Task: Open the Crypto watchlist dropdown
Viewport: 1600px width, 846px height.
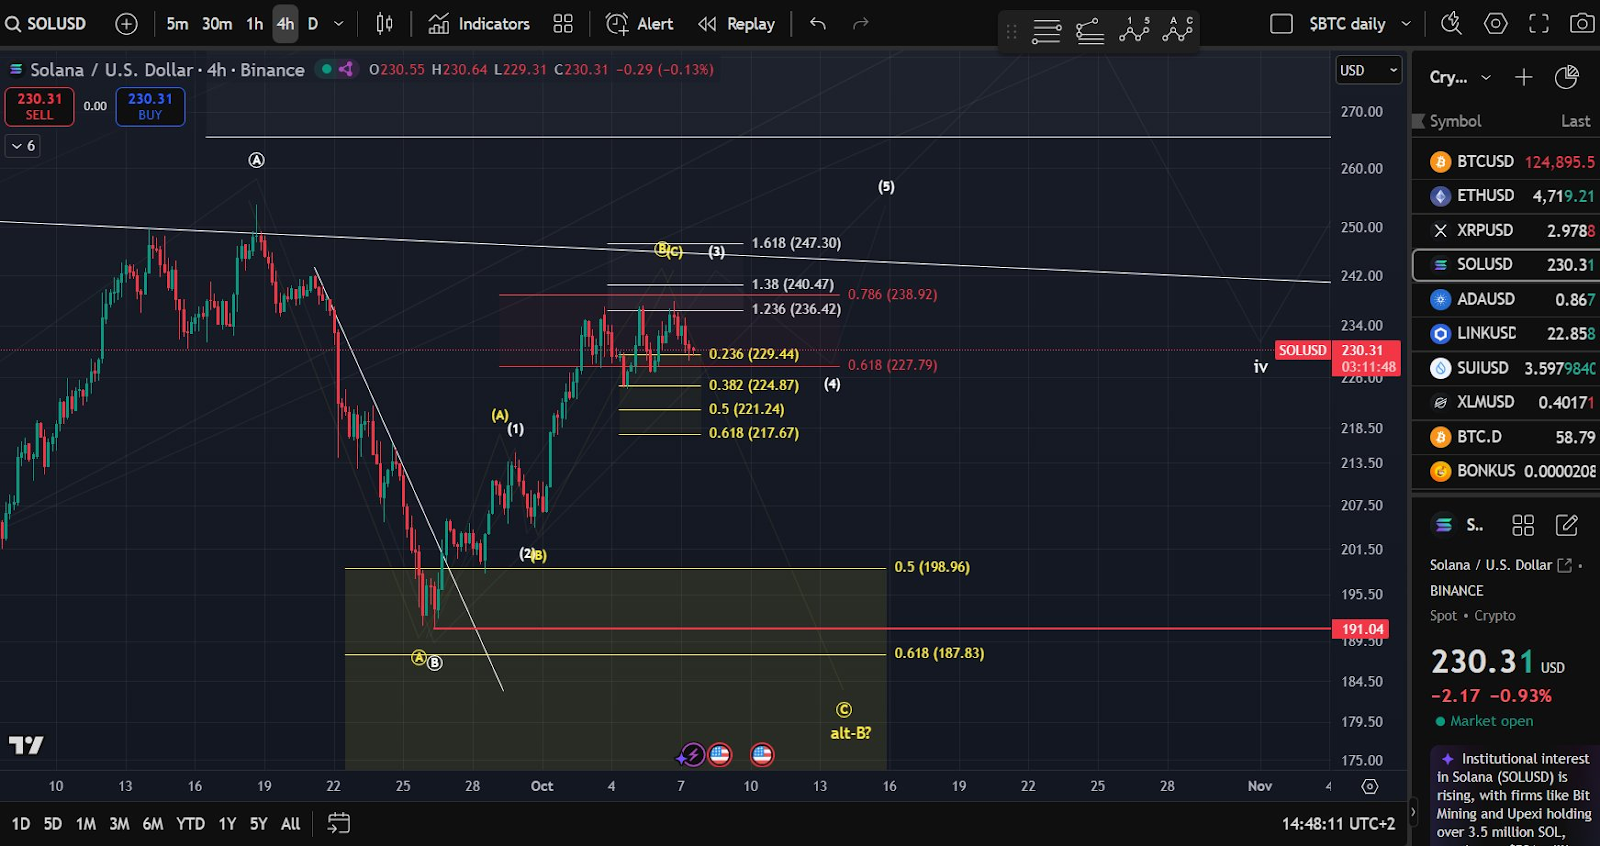Action: click(x=1460, y=77)
